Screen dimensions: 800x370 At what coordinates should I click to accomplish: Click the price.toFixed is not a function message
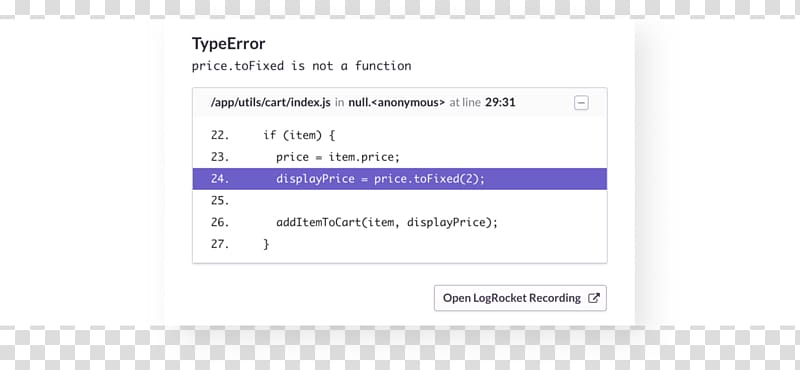[302, 66]
